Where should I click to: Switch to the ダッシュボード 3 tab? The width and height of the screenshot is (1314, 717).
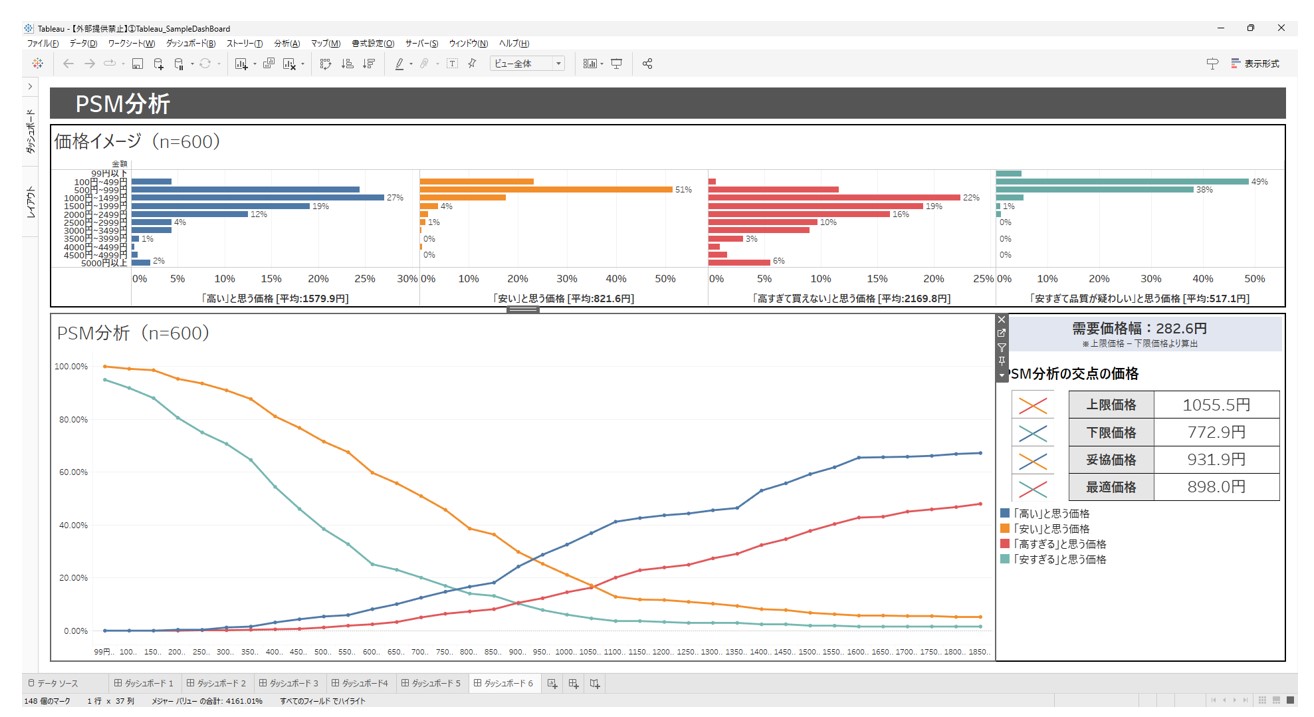287,684
